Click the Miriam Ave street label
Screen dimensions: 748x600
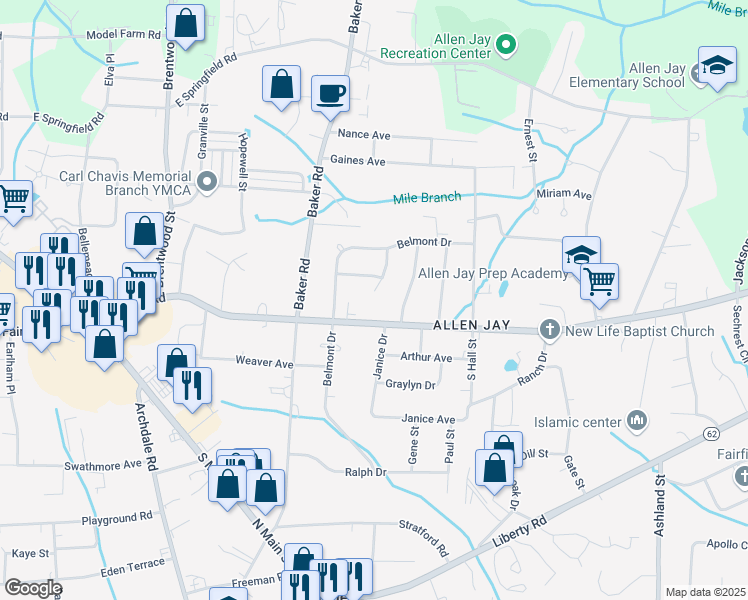[564, 194]
